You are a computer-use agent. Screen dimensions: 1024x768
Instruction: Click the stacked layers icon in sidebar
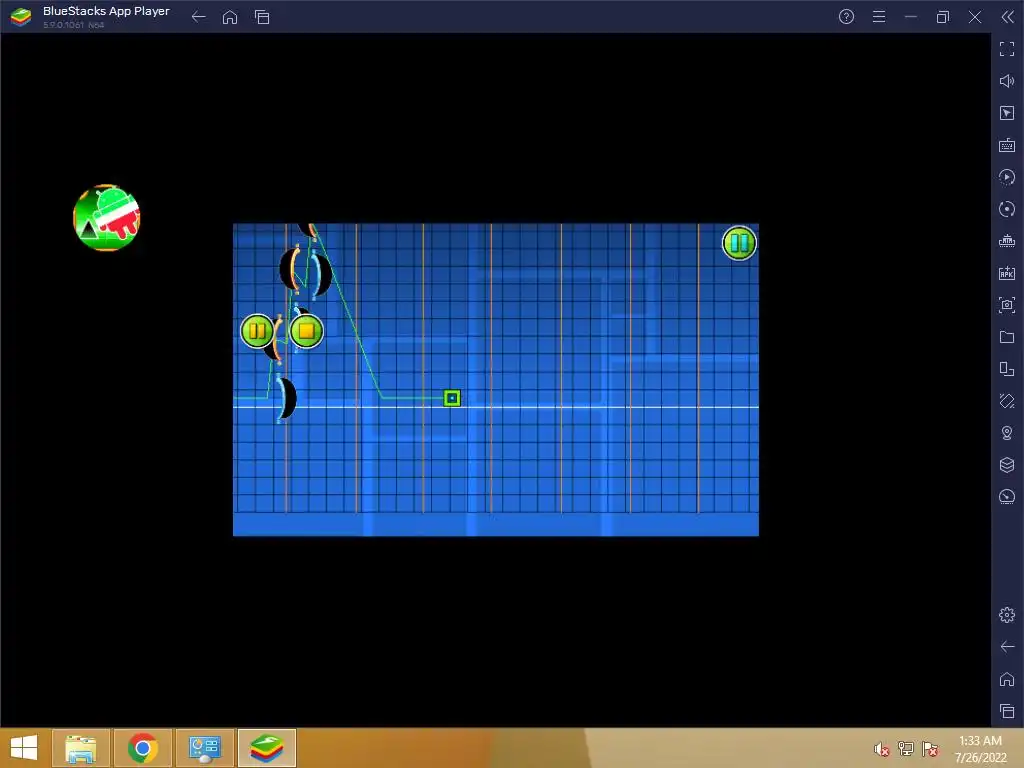tap(1007, 464)
